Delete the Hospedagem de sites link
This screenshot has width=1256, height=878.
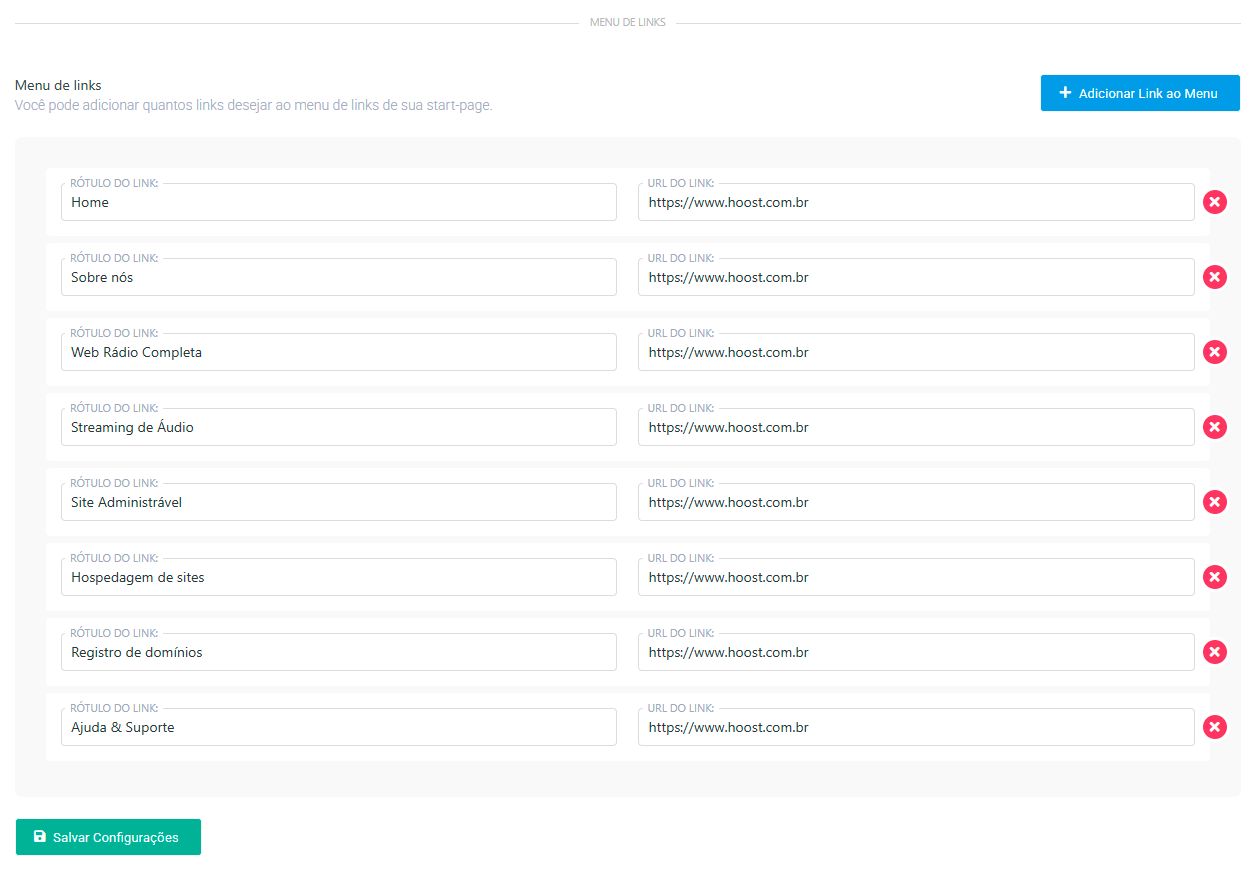[x=1214, y=577]
